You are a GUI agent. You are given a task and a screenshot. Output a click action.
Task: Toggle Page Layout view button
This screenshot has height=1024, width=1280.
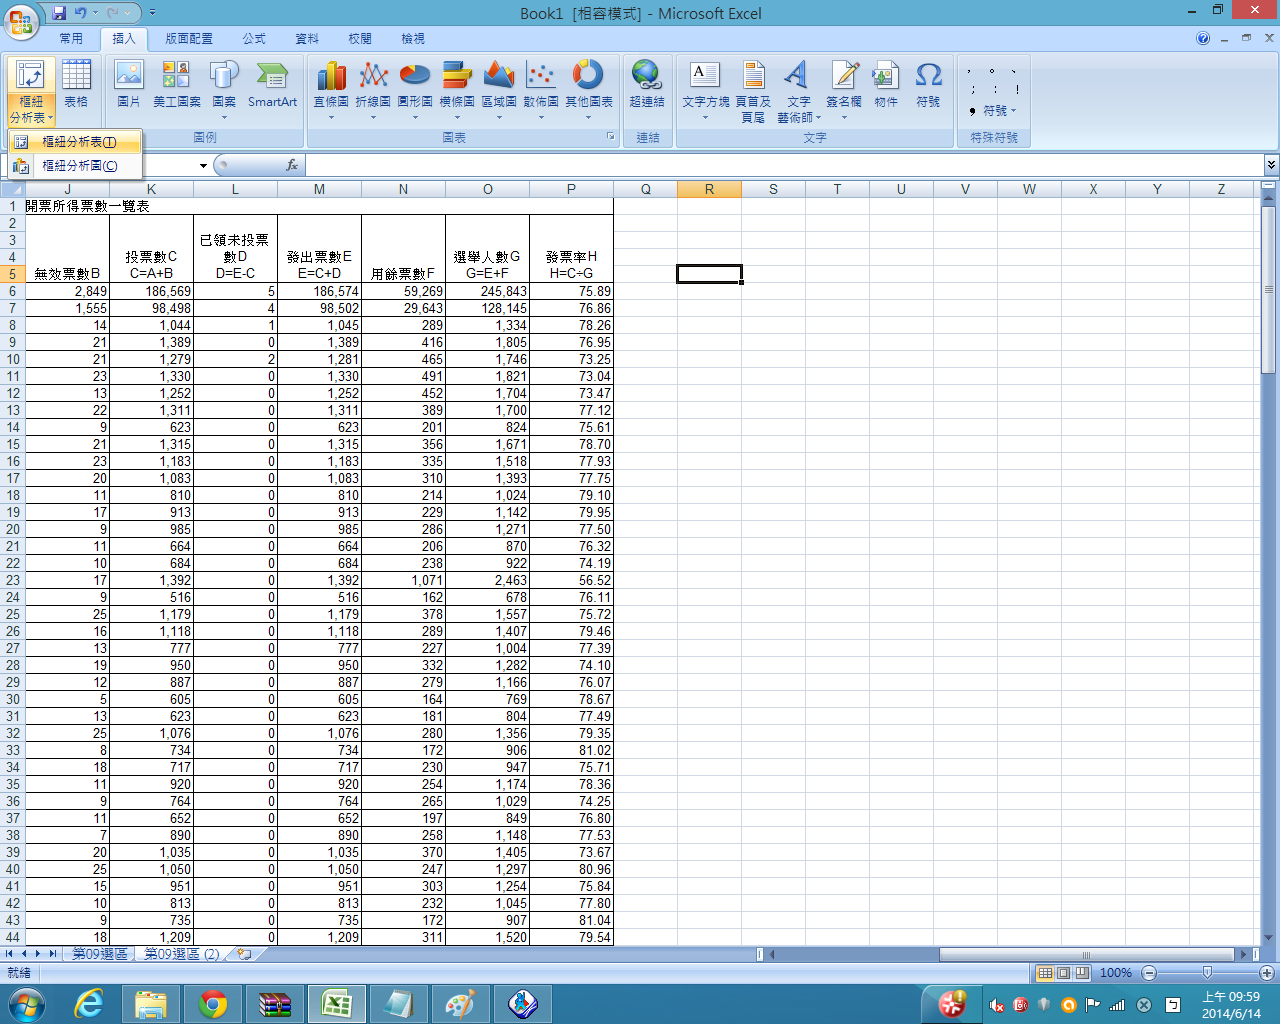pos(1063,973)
